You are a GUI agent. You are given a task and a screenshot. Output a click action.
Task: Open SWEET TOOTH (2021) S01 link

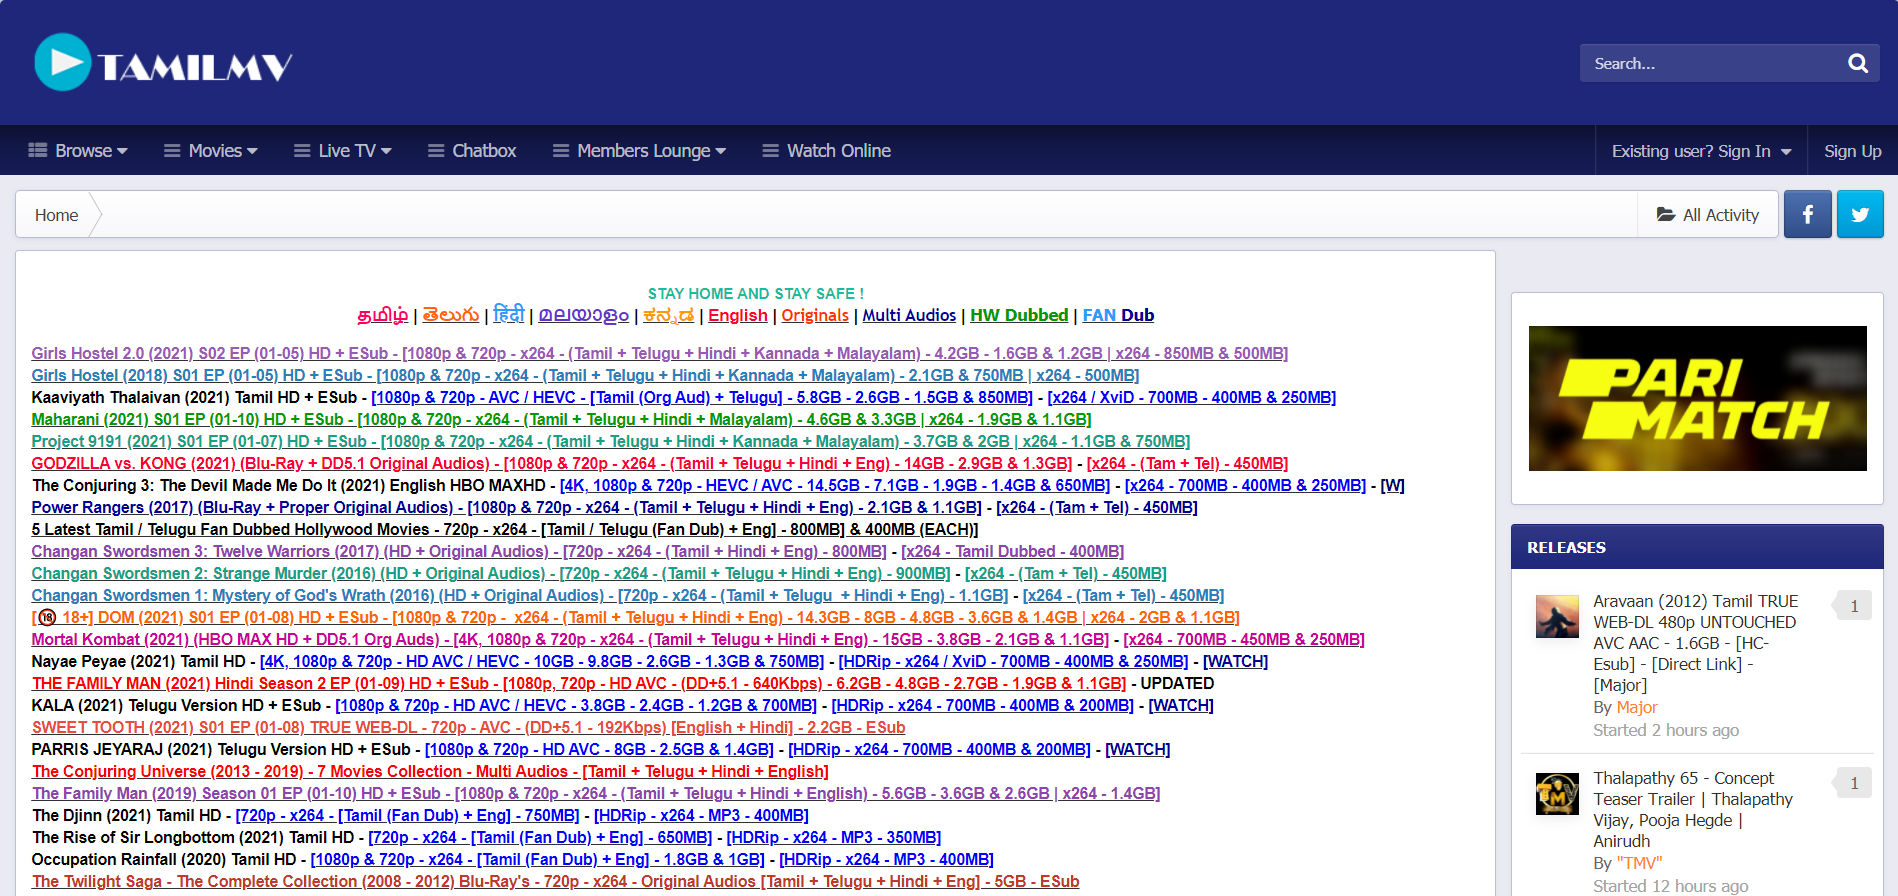click(468, 727)
